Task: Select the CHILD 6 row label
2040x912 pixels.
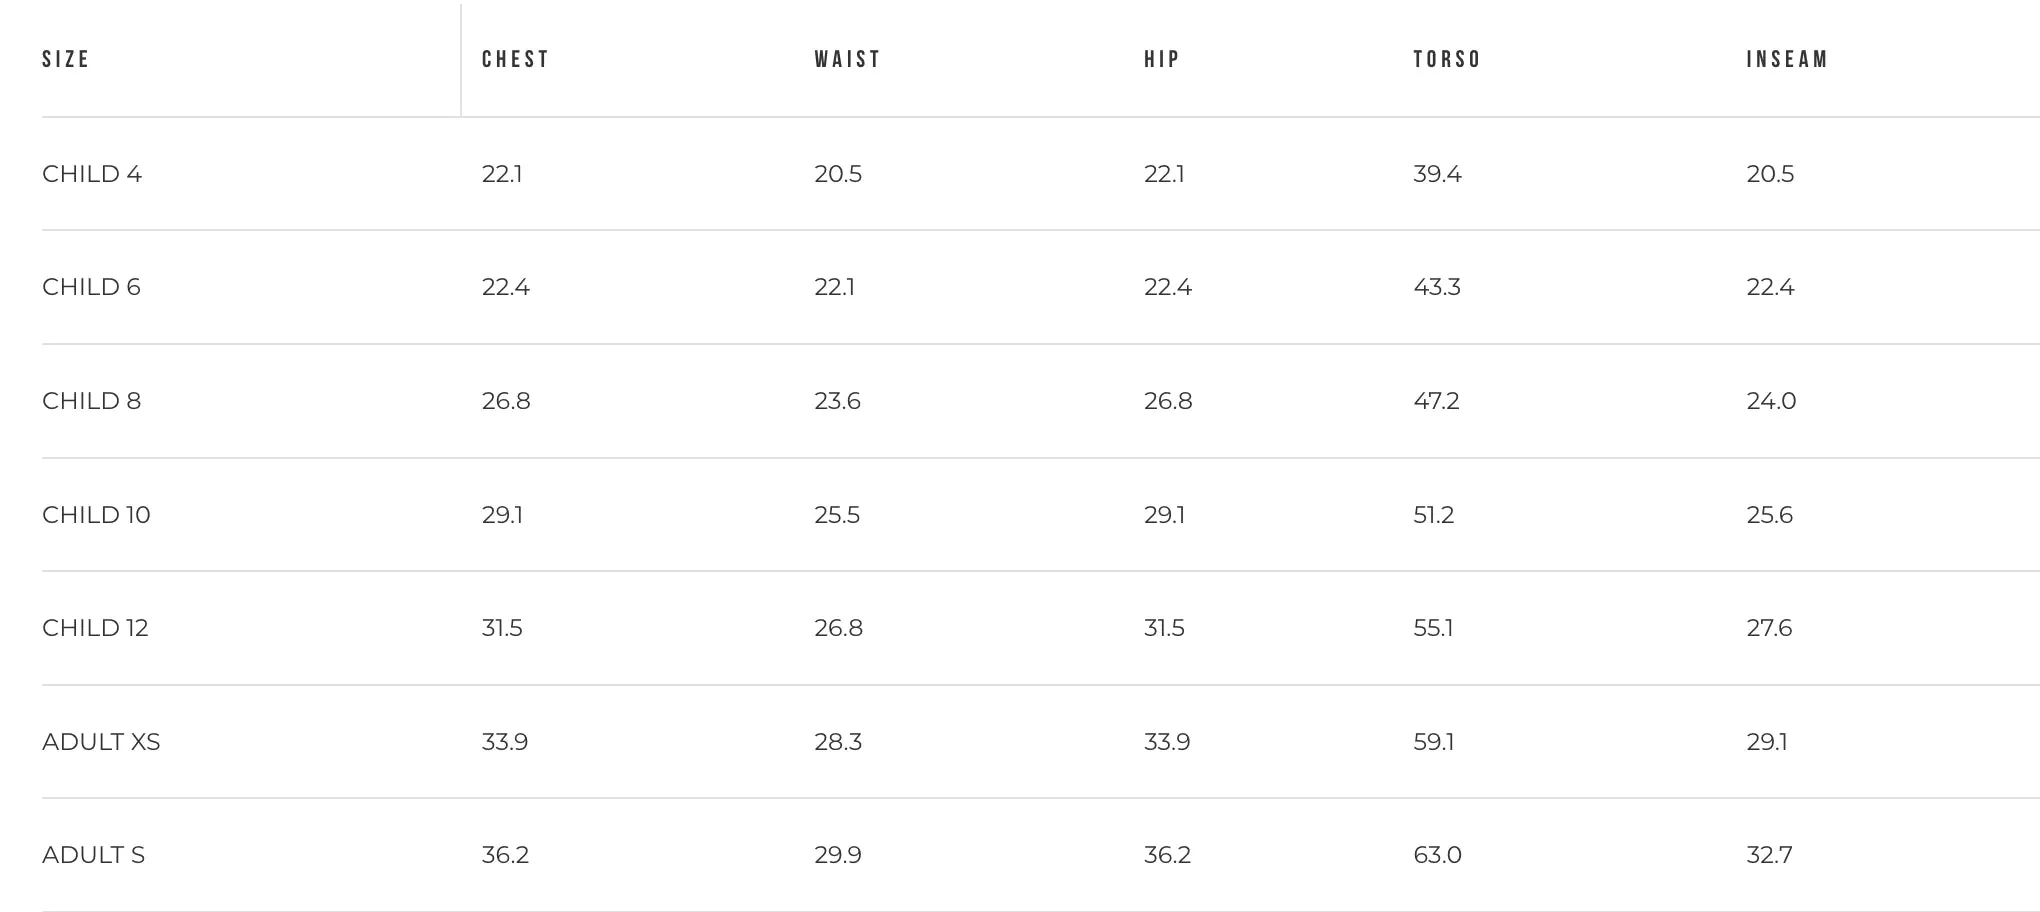Action: (91, 287)
